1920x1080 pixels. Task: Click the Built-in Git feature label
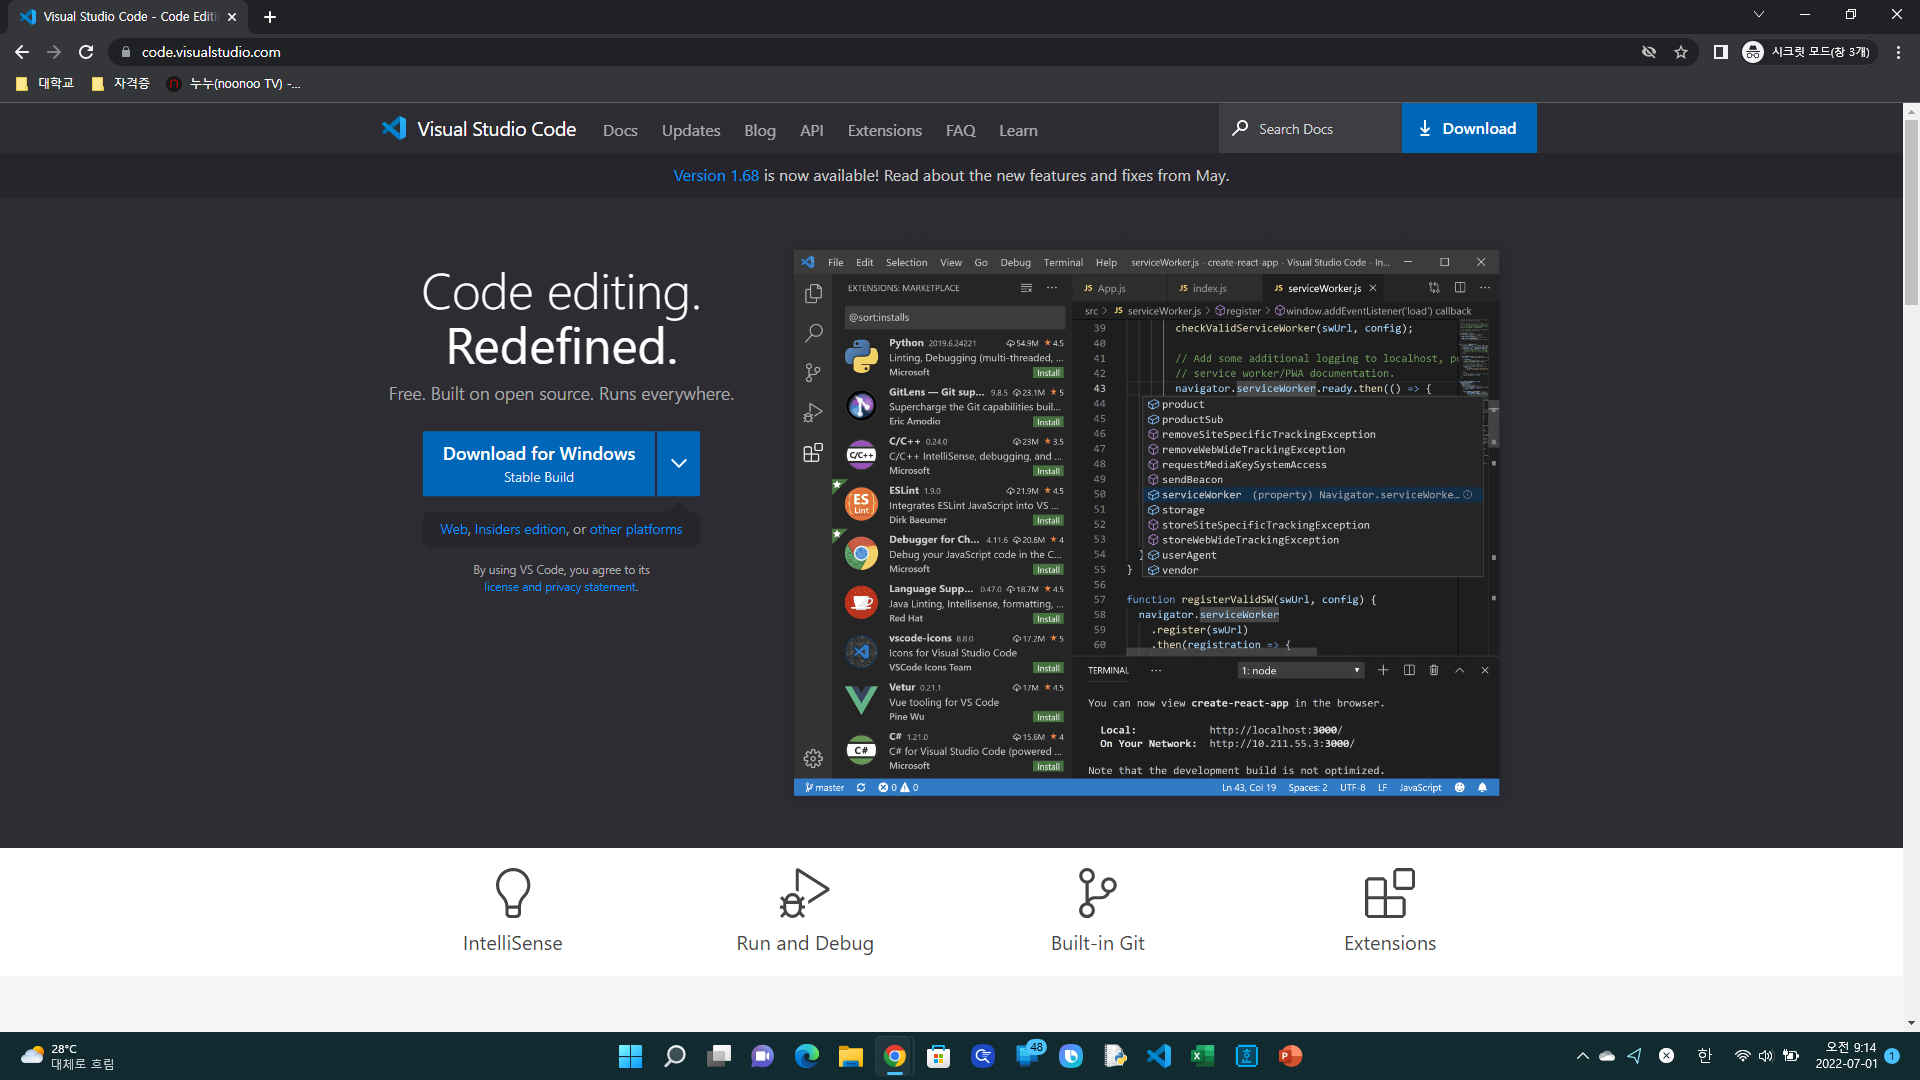[x=1097, y=943]
